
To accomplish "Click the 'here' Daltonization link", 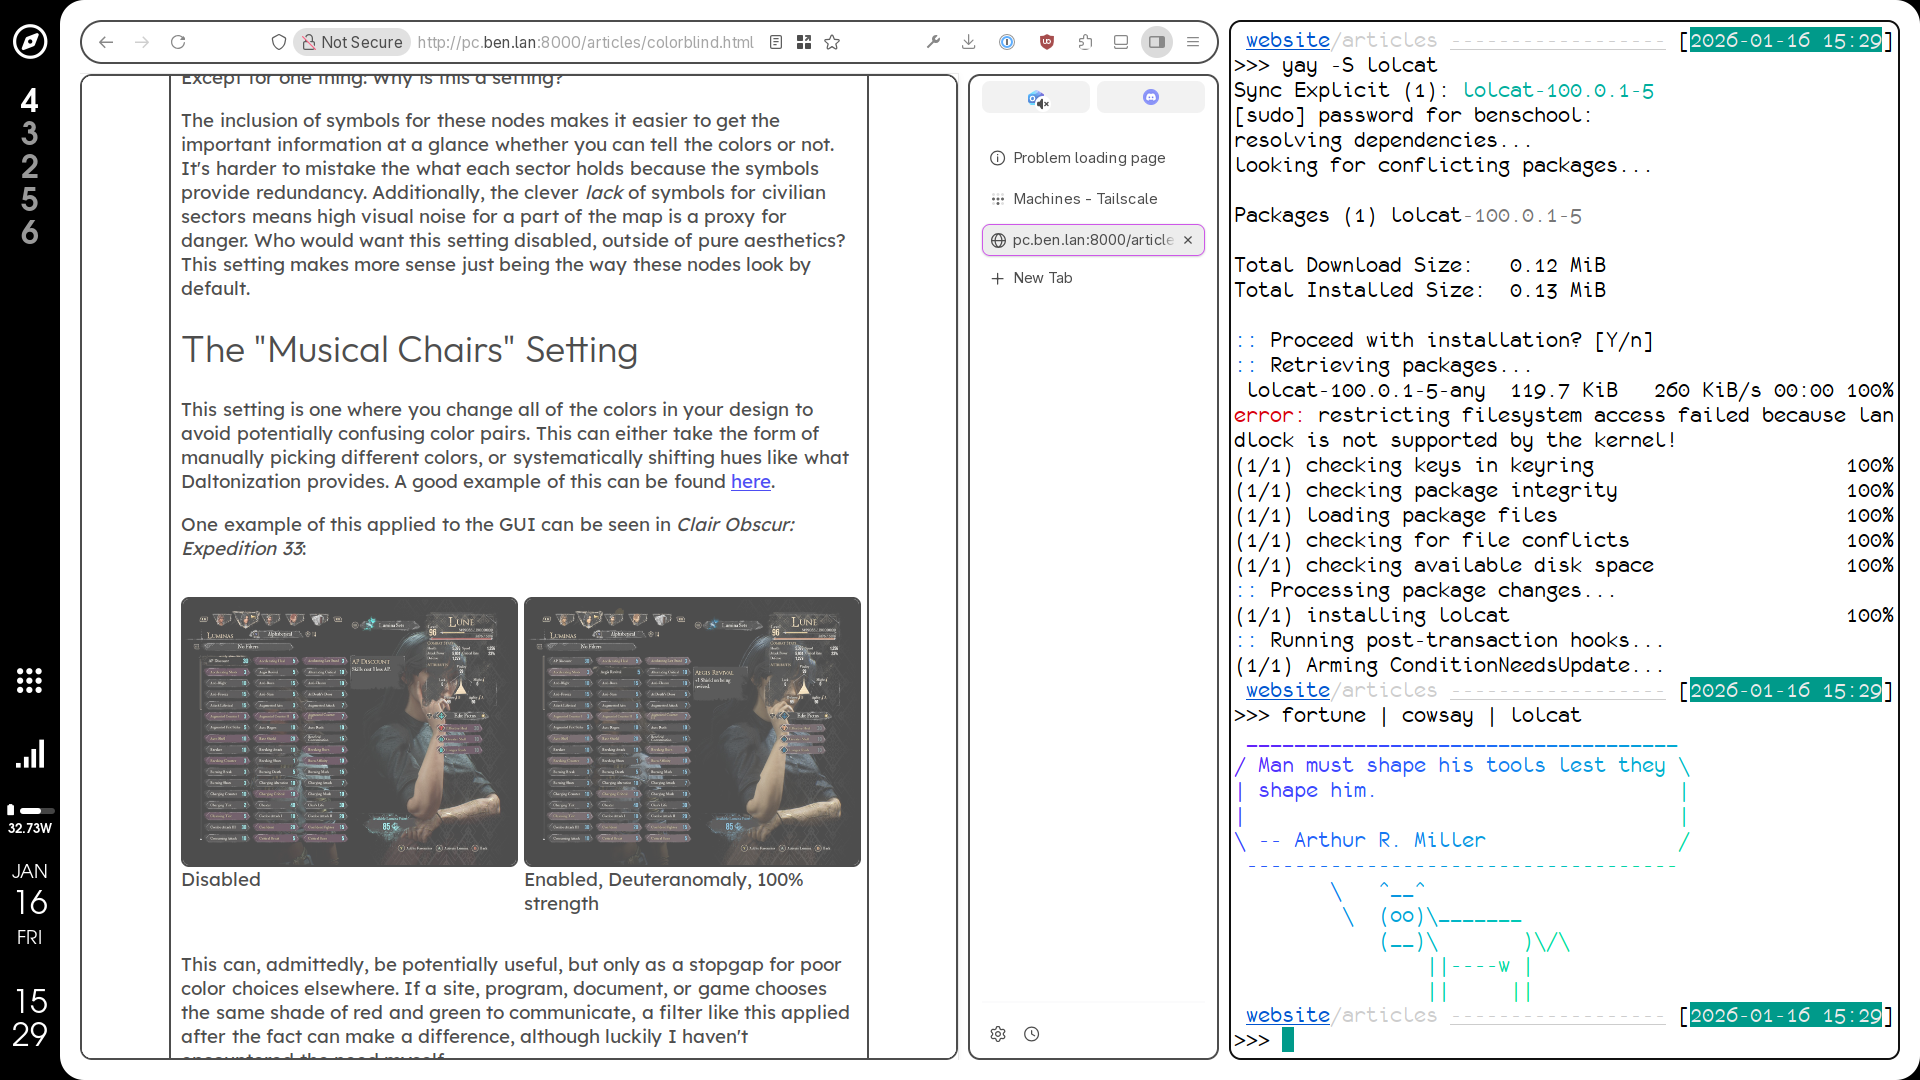I will [x=750, y=482].
